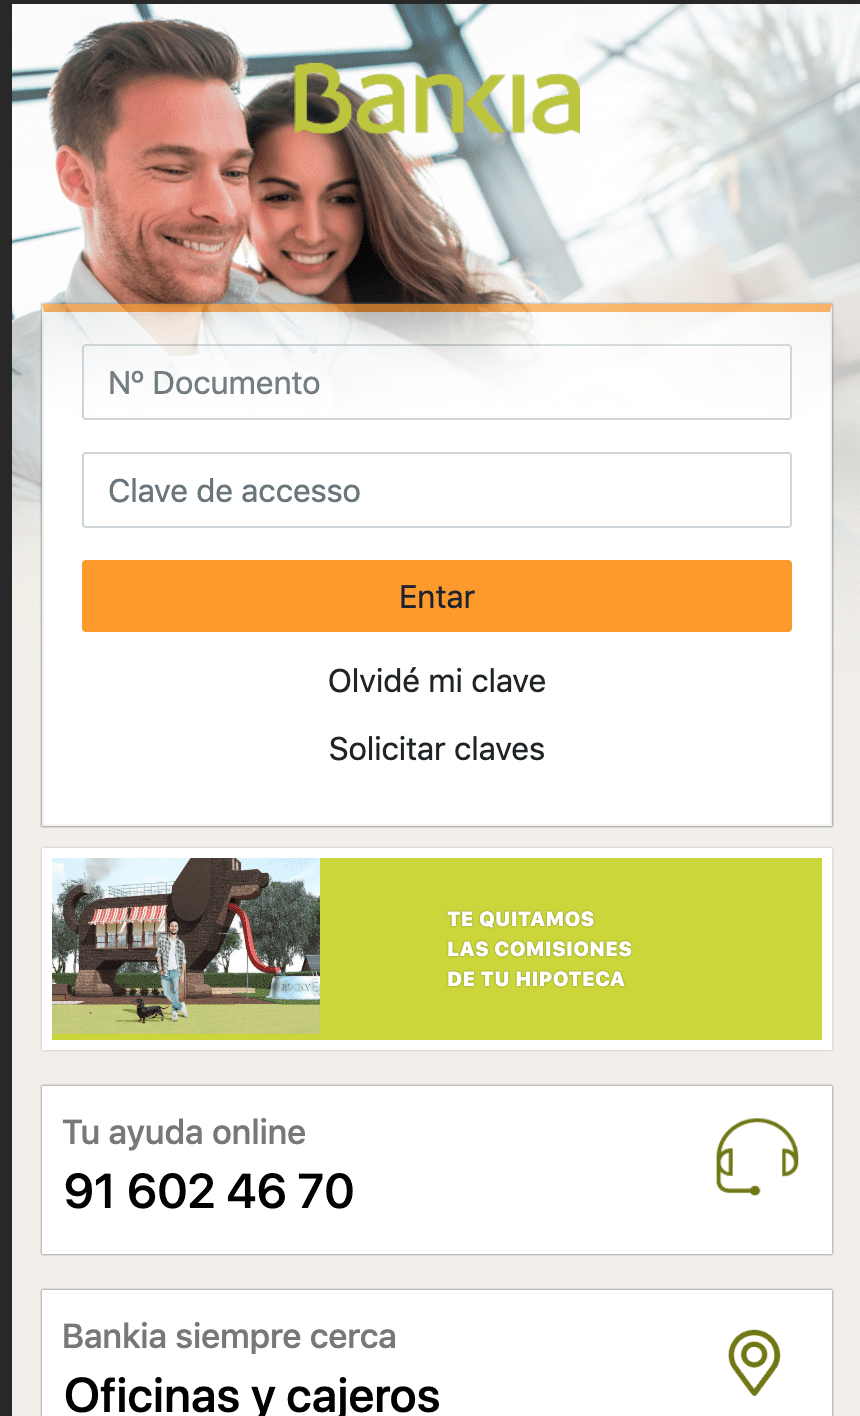The image size is (860, 1416).
Task: Click the green Bankia logo
Action: point(437,98)
